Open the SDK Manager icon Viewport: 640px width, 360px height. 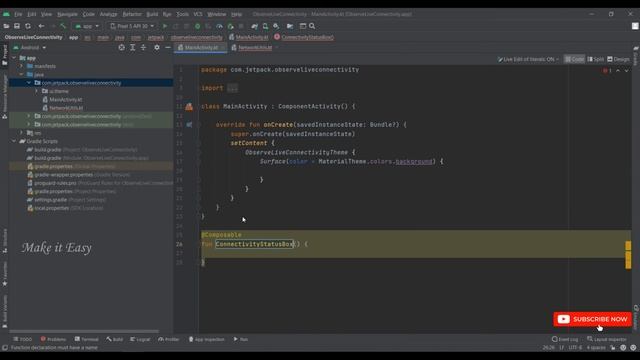pyautogui.click(x=276, y=26)
